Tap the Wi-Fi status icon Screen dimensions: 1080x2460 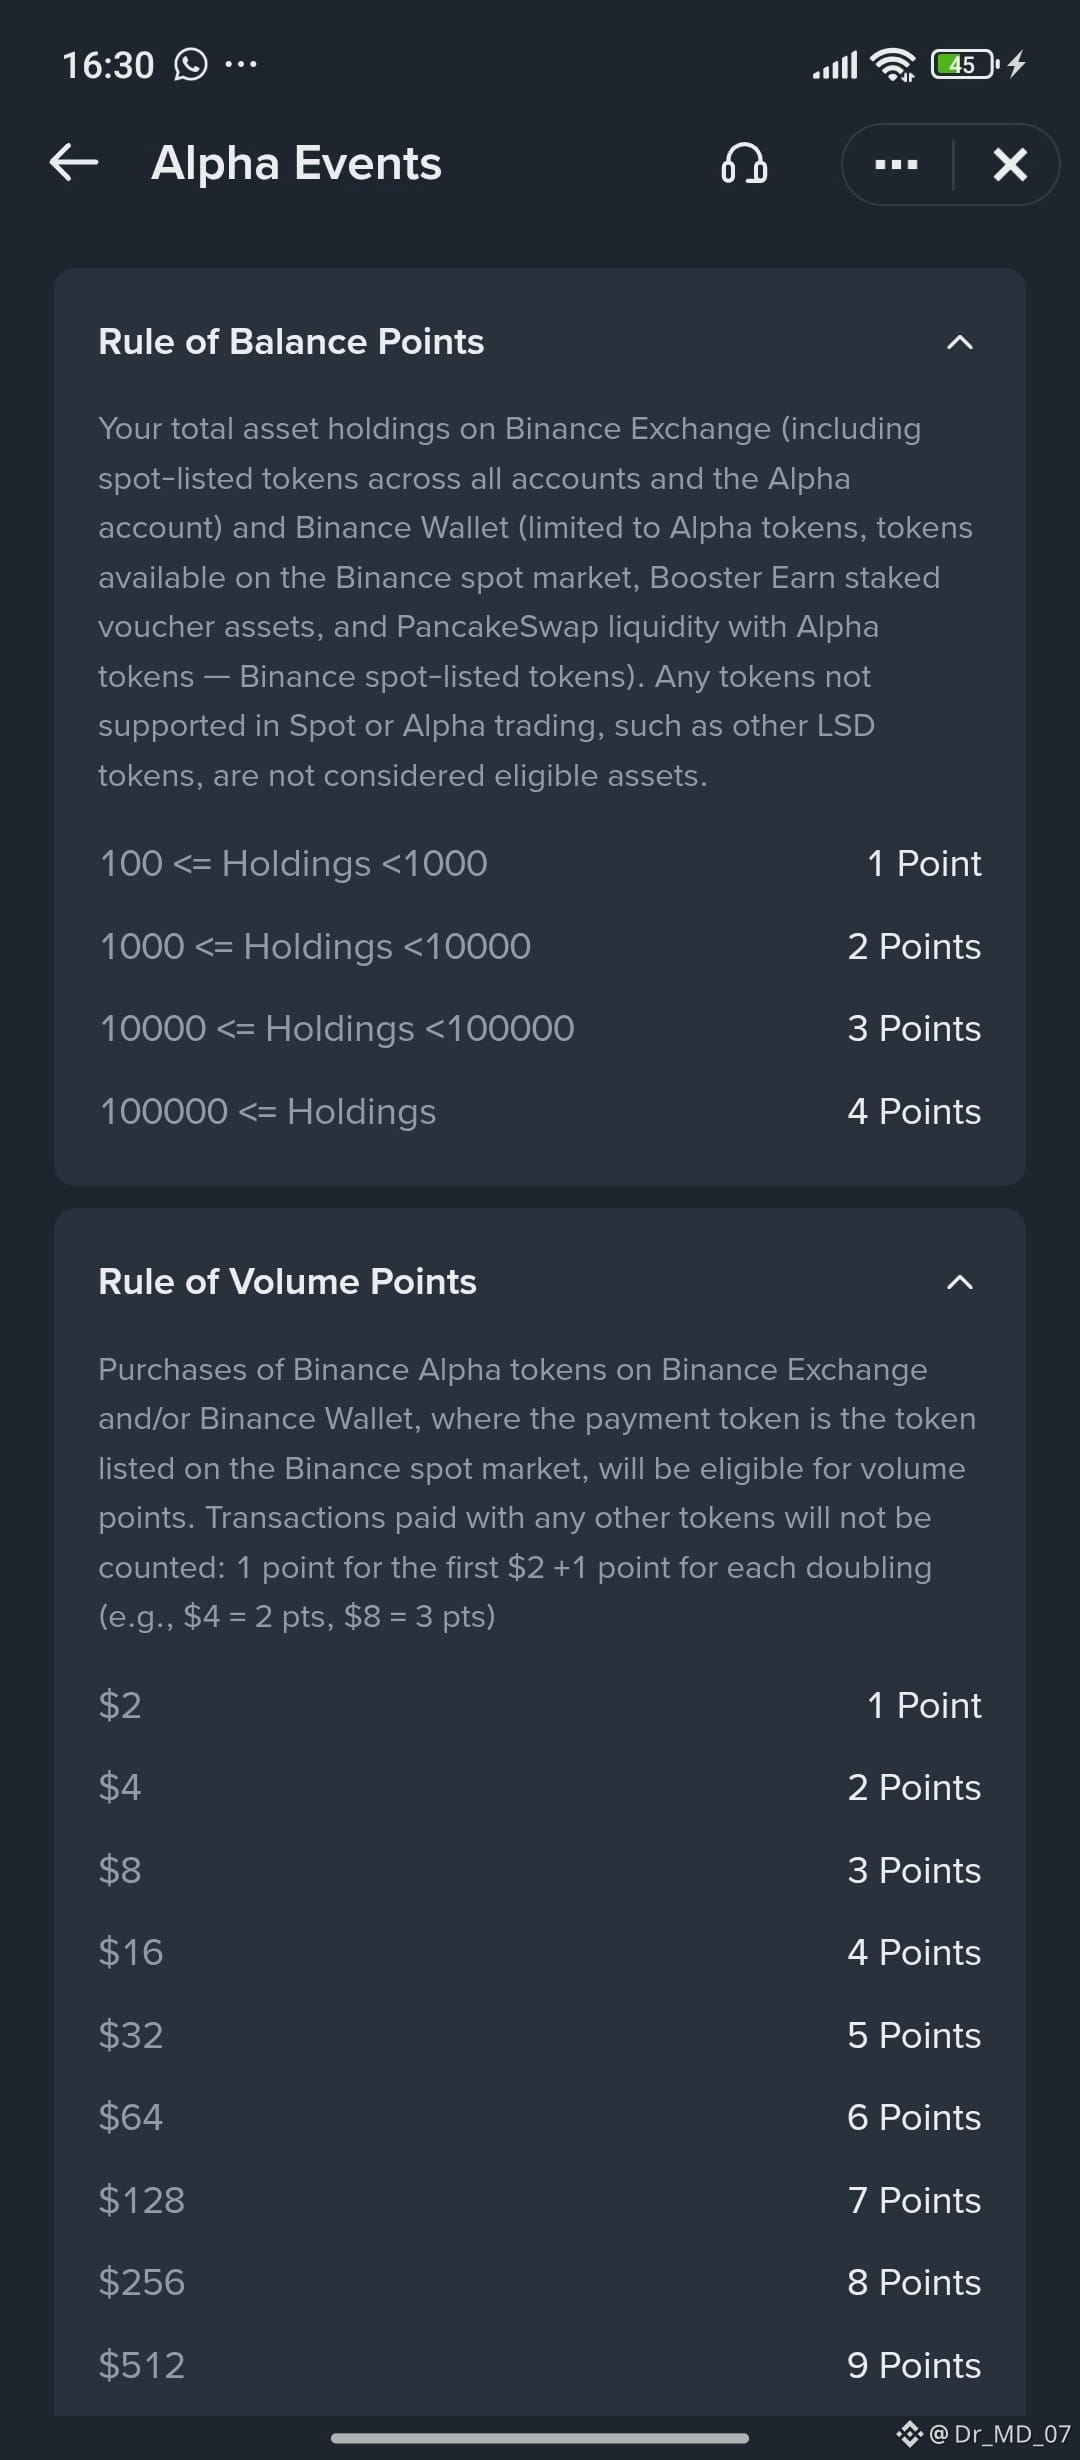click(893, 65)
